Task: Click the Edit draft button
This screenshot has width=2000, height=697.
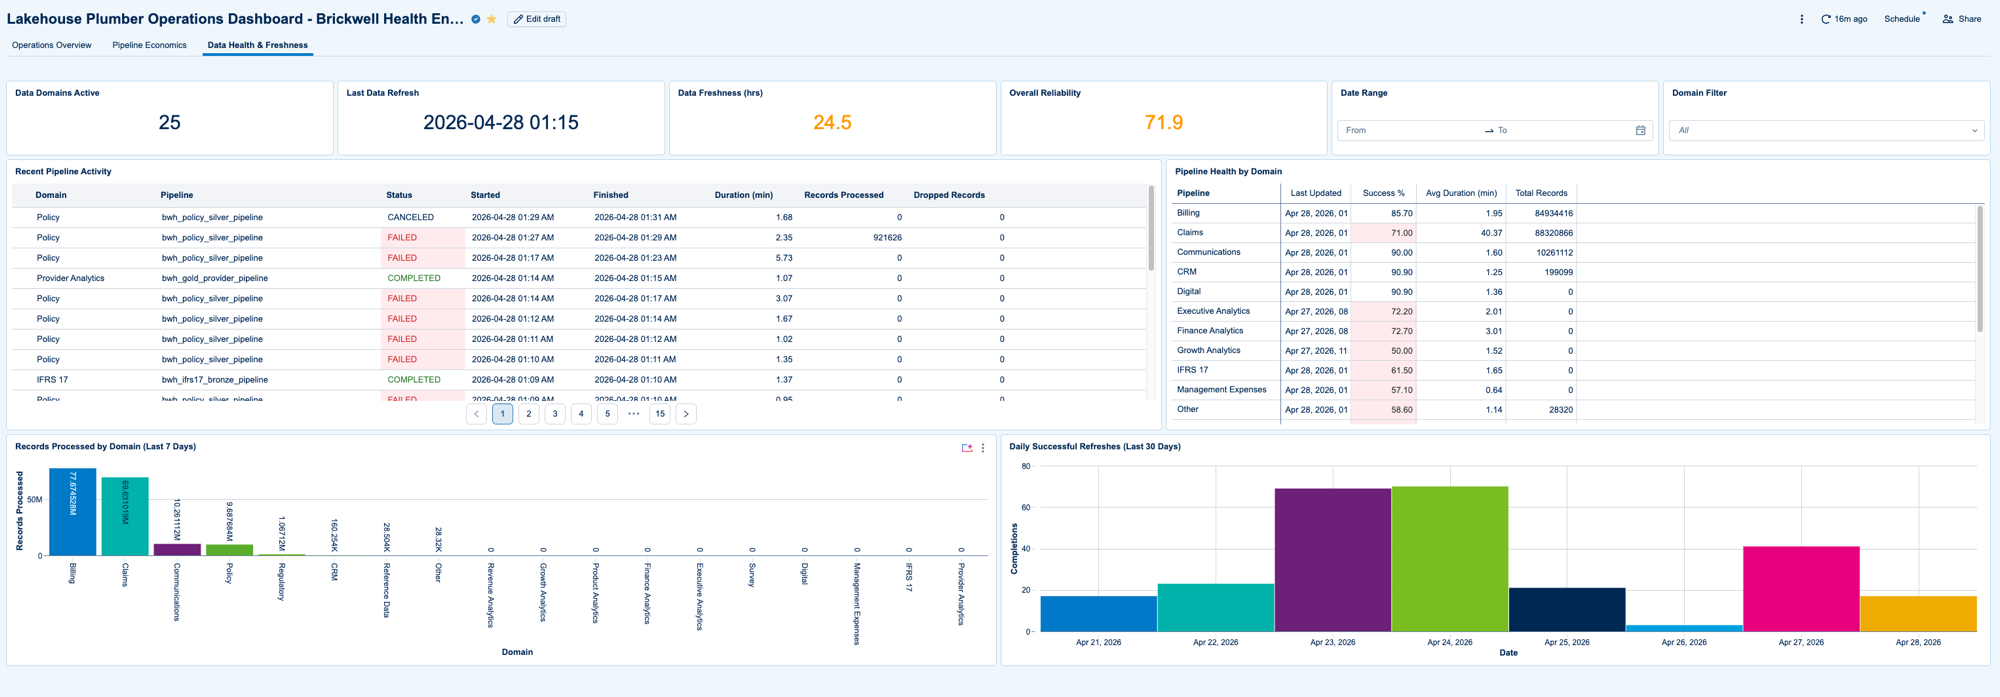Action: point(537,19)
